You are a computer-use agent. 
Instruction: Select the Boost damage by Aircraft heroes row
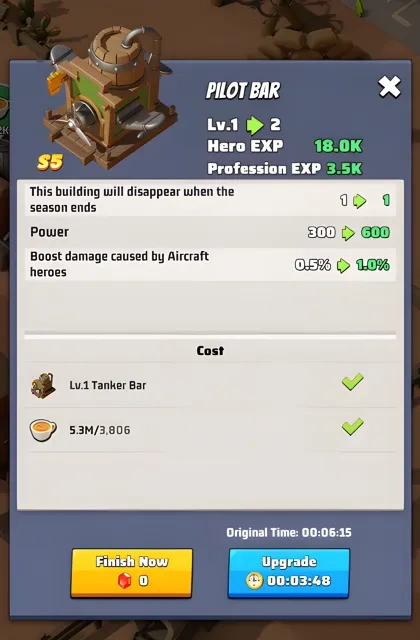(x=210, y=264)
